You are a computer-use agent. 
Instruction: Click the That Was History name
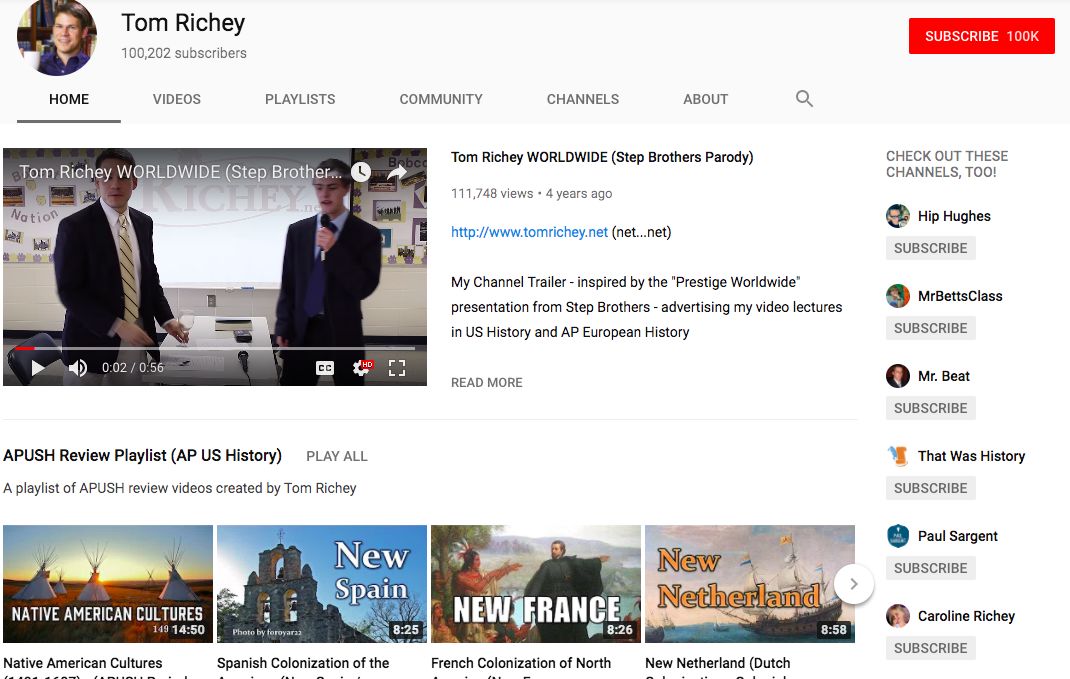click(971, 456)
